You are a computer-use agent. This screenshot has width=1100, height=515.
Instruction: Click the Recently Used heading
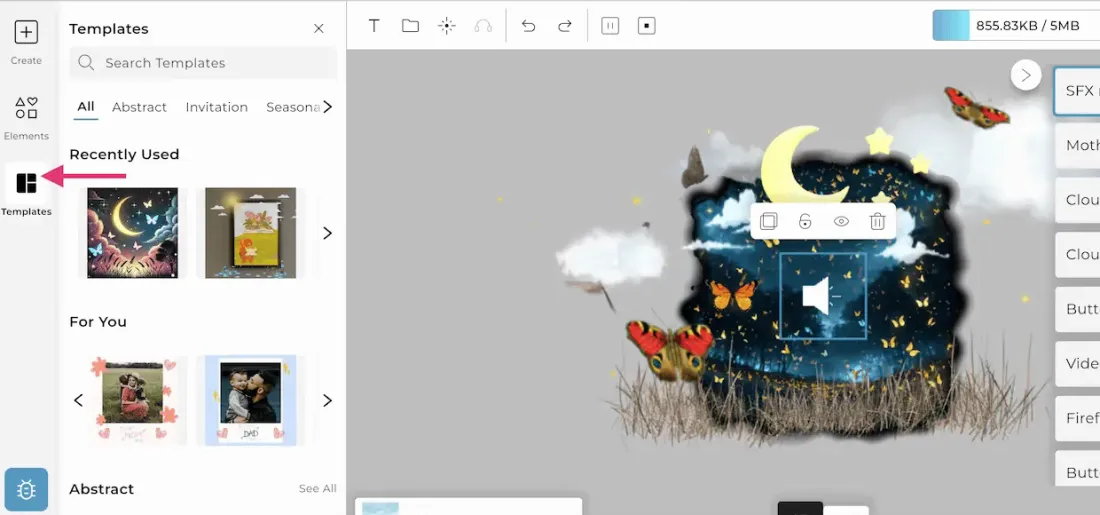click(x=124, y=154)
